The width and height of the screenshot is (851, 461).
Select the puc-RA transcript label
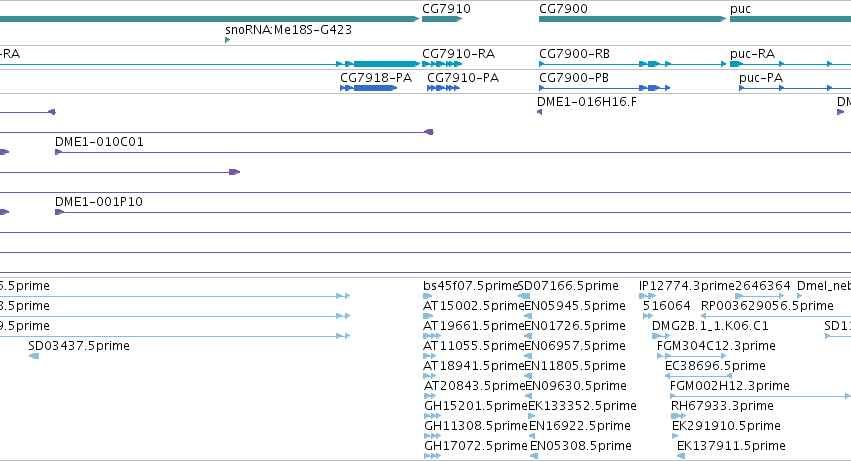752,54
